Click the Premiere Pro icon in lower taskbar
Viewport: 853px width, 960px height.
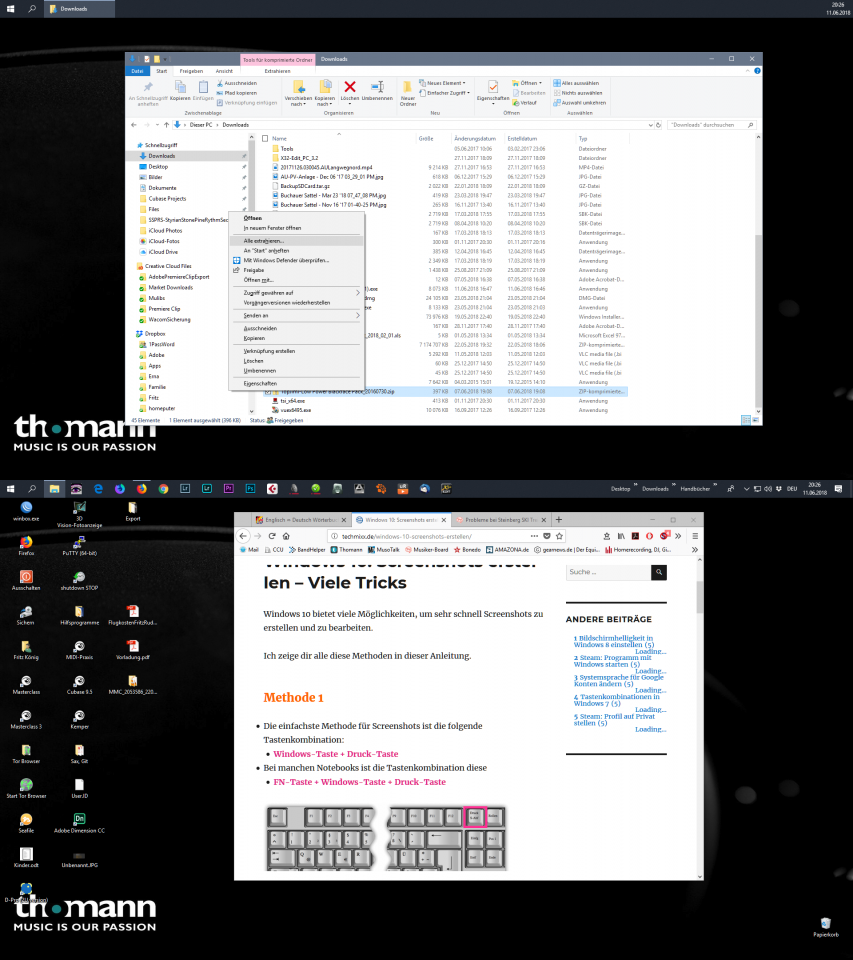point(228,489)
